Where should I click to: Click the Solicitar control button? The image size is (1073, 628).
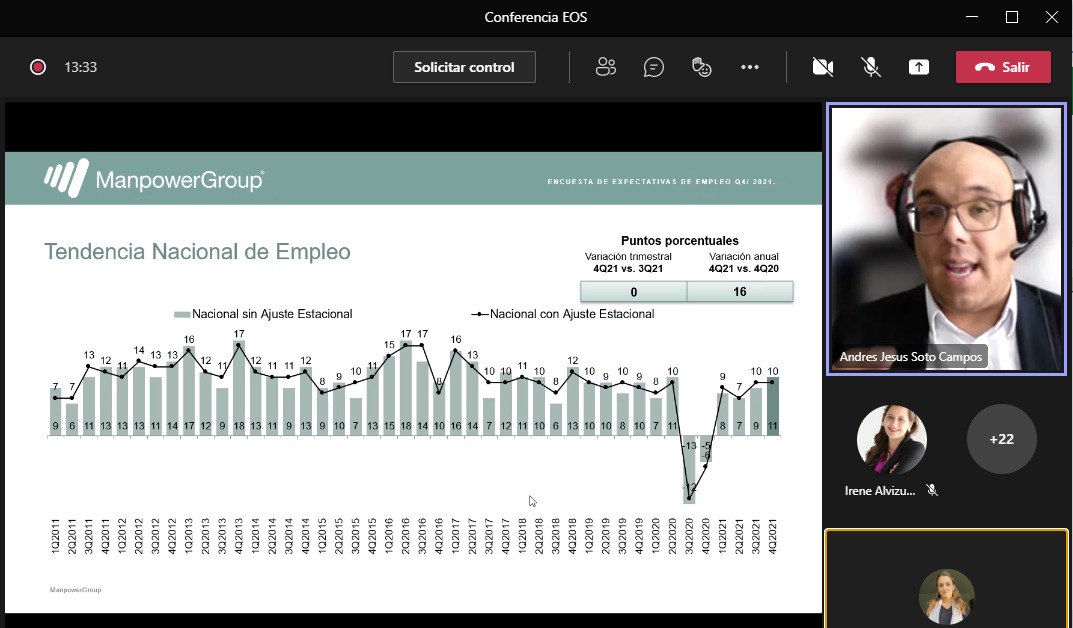point(464,67)
